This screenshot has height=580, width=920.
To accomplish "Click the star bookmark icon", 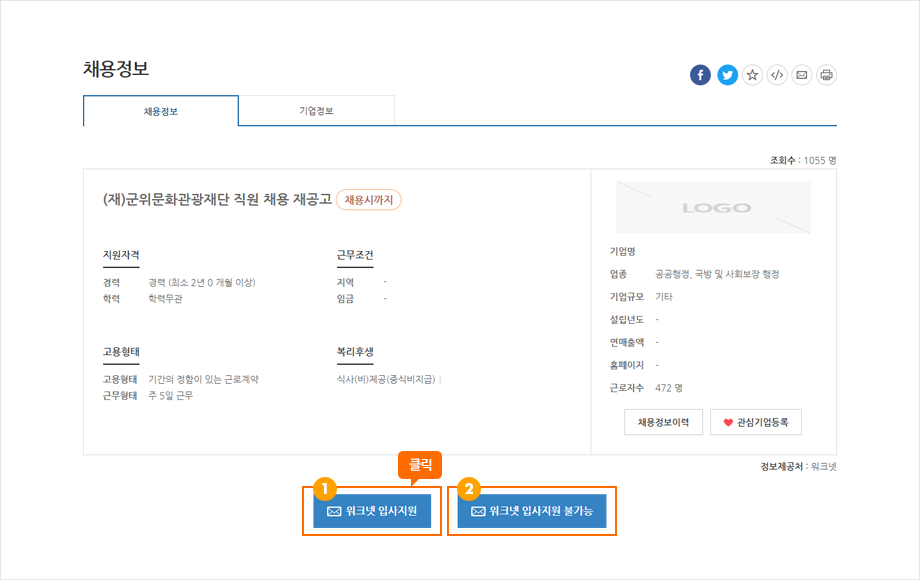I will pyautogui.click(x=752, y=75).
